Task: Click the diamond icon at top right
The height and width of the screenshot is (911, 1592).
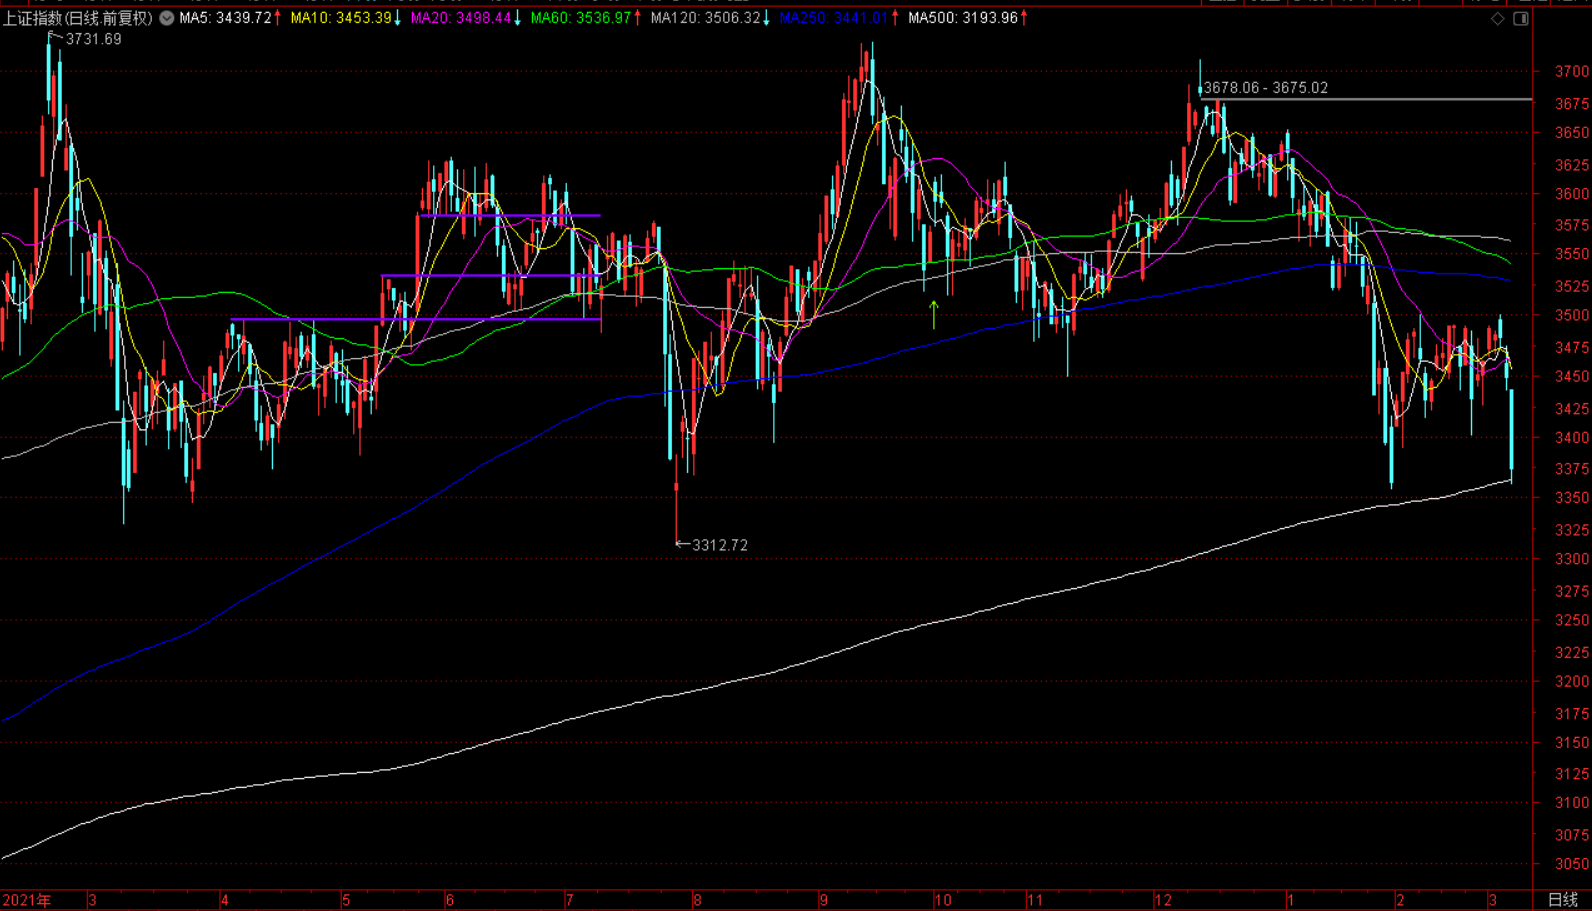Action: 1497,18
